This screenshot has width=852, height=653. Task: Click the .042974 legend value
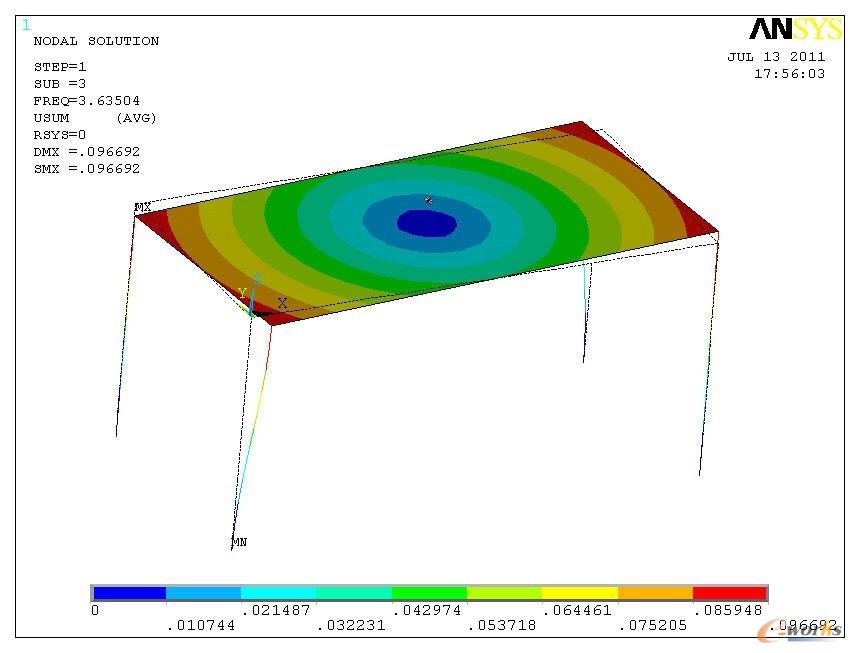(x=429, y=610)
